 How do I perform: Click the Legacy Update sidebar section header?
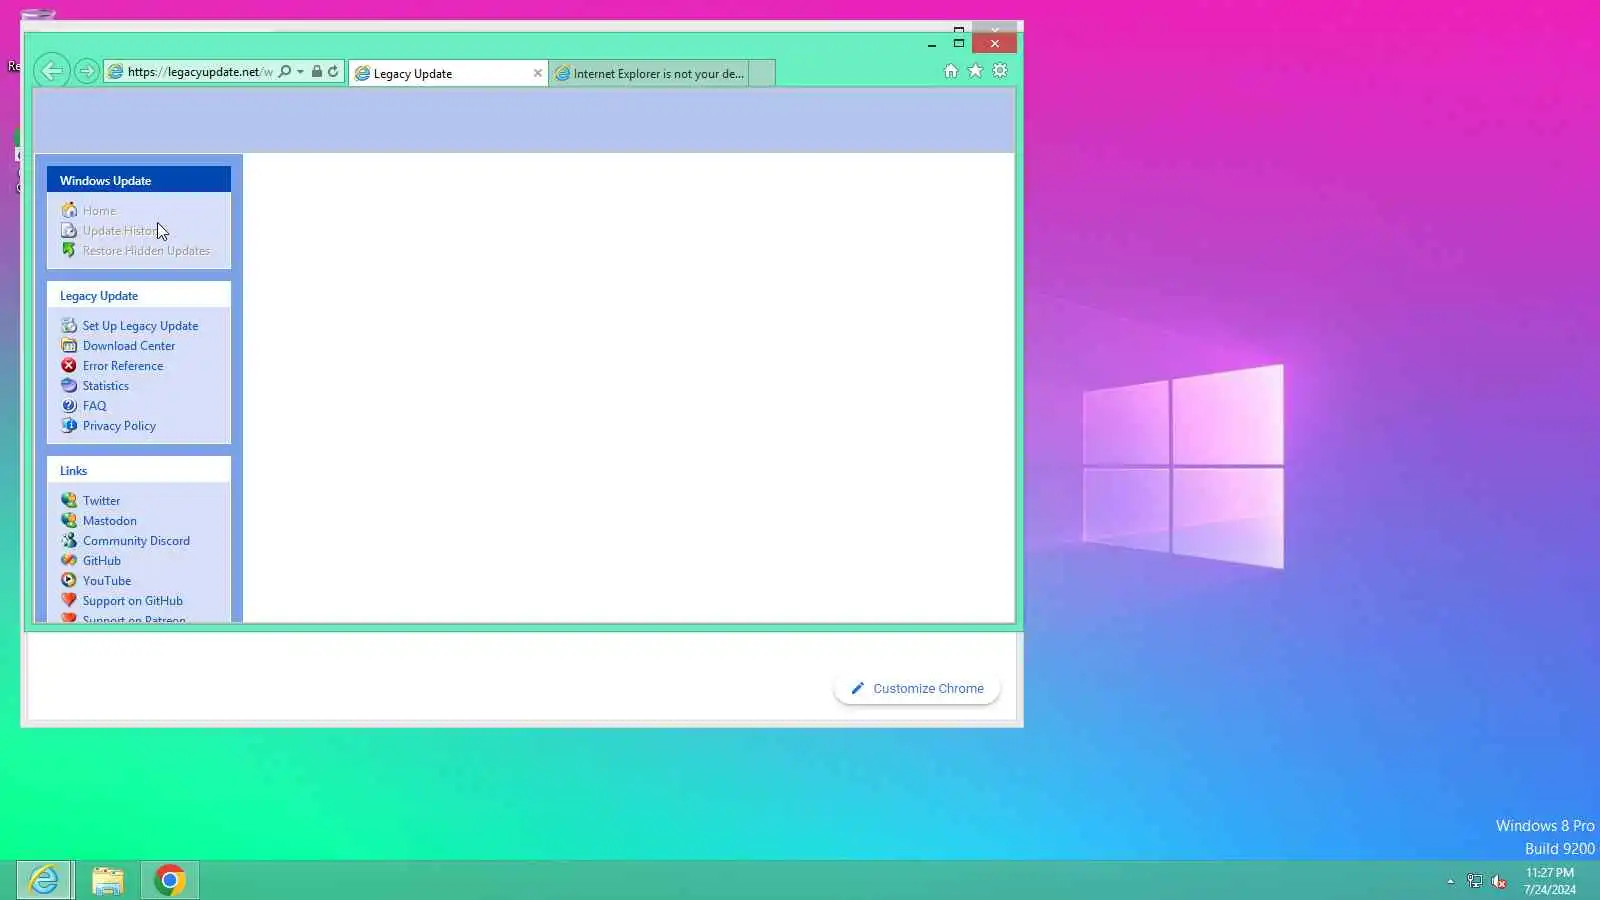point(139,295)
